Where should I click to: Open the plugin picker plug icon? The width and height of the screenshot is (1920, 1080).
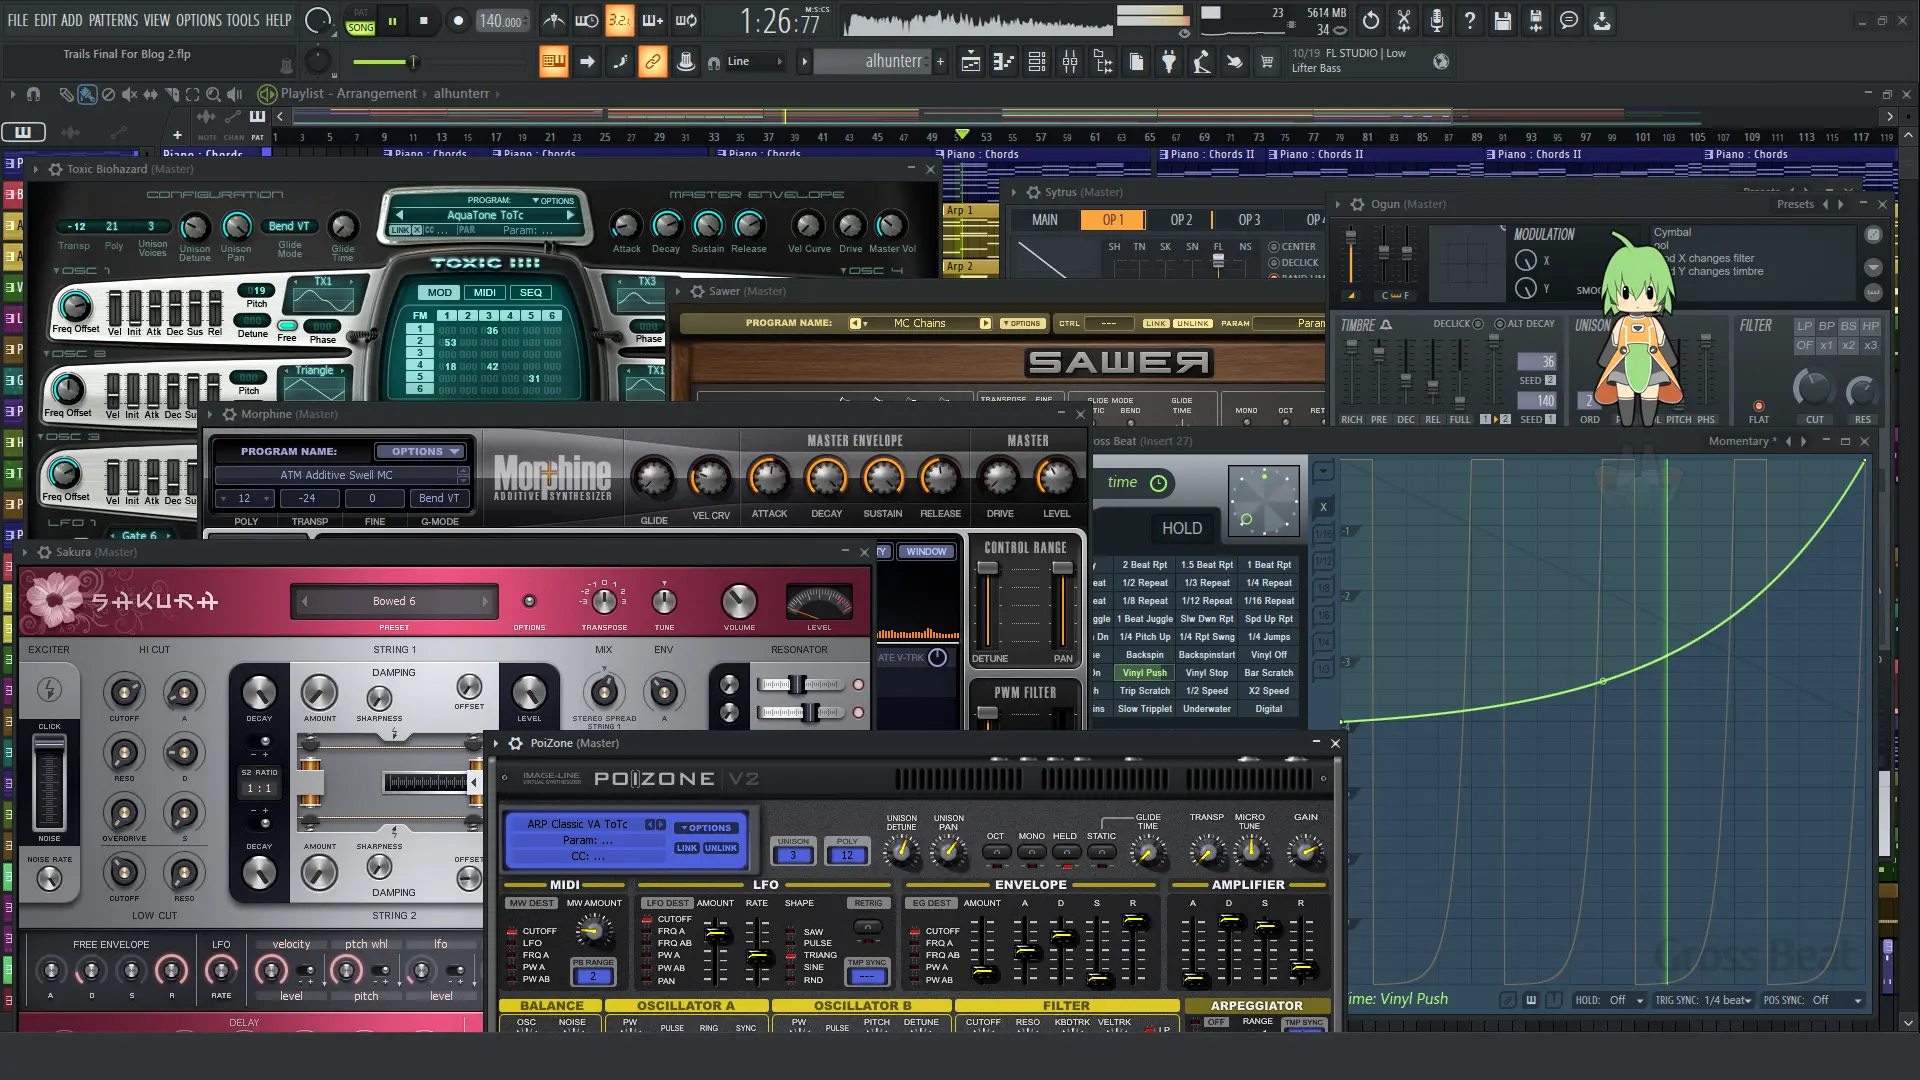pos(1169,62)
